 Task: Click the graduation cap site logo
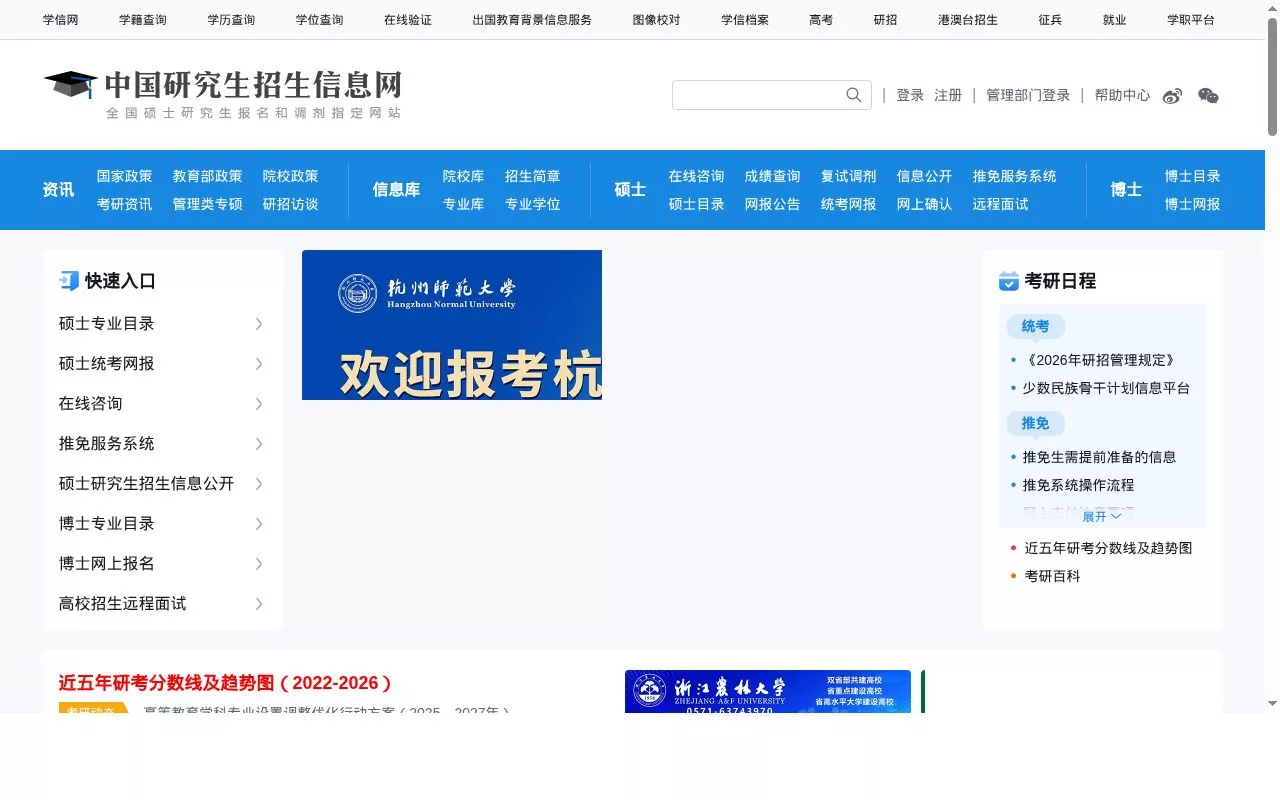pos(70,85)
